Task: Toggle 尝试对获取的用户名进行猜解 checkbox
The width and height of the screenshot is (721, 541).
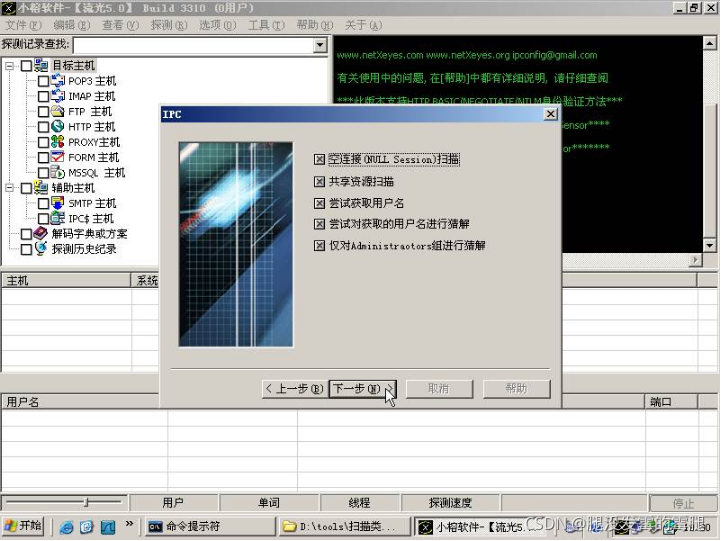Action: 319,224
